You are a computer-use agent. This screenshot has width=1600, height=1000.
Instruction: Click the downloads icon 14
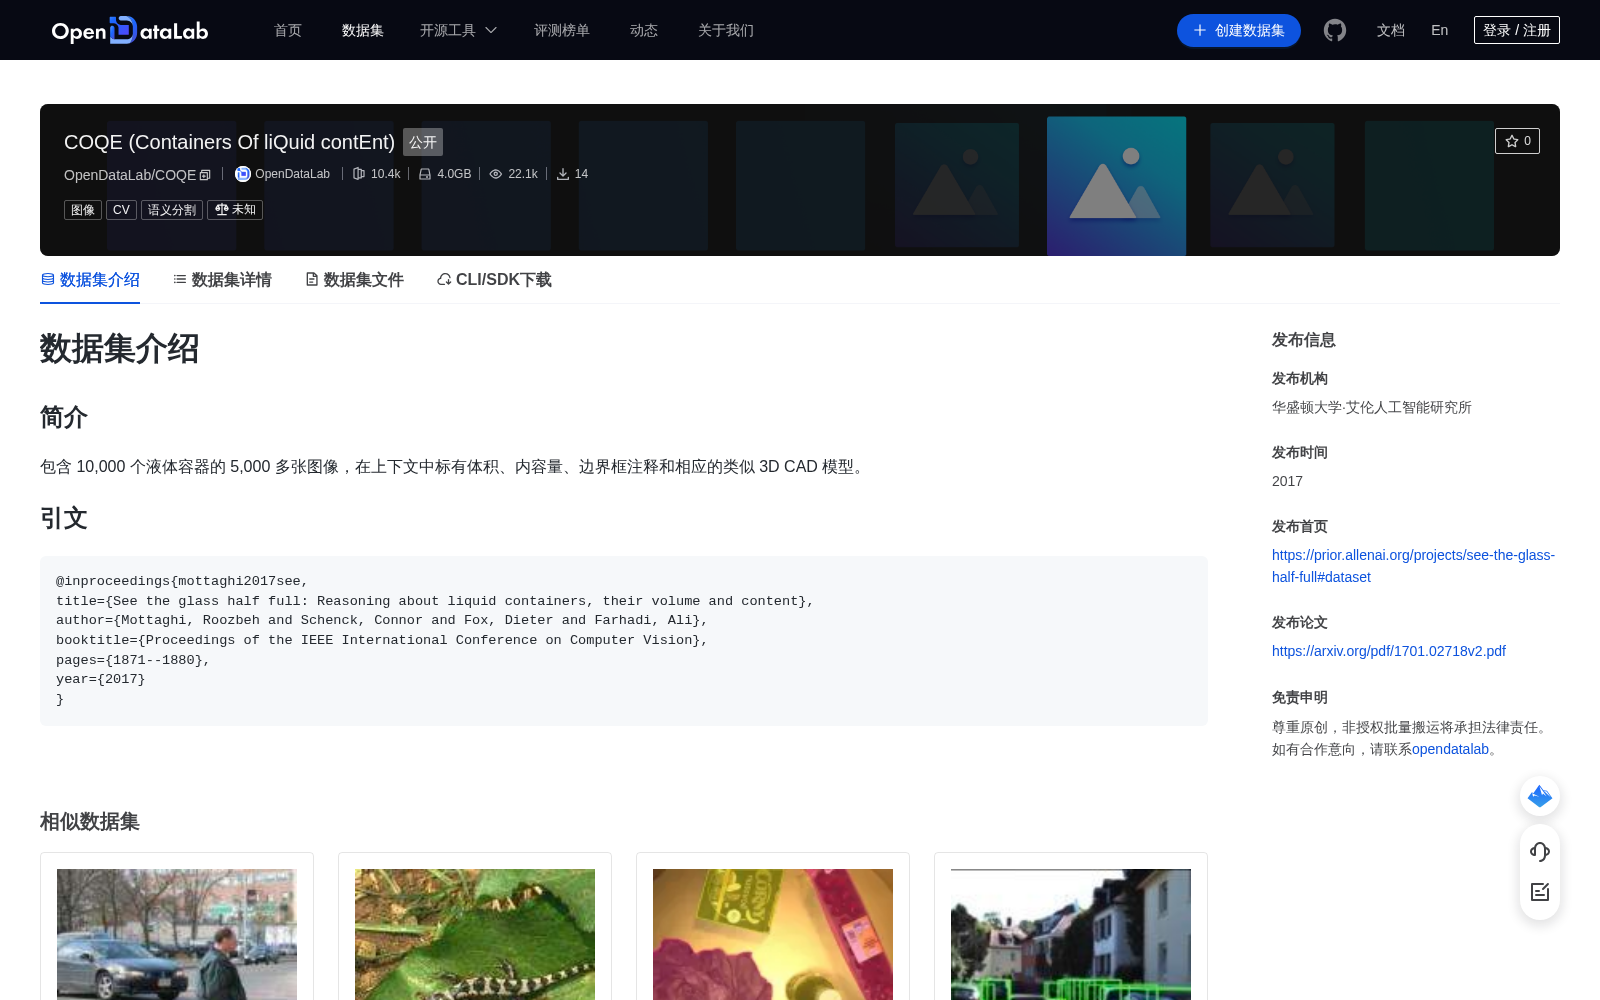tap(563, 174)
